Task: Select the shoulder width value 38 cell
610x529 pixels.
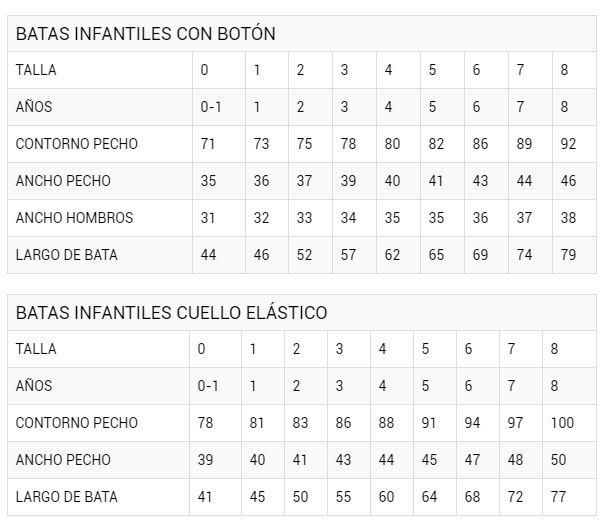Action: [568, 218]
